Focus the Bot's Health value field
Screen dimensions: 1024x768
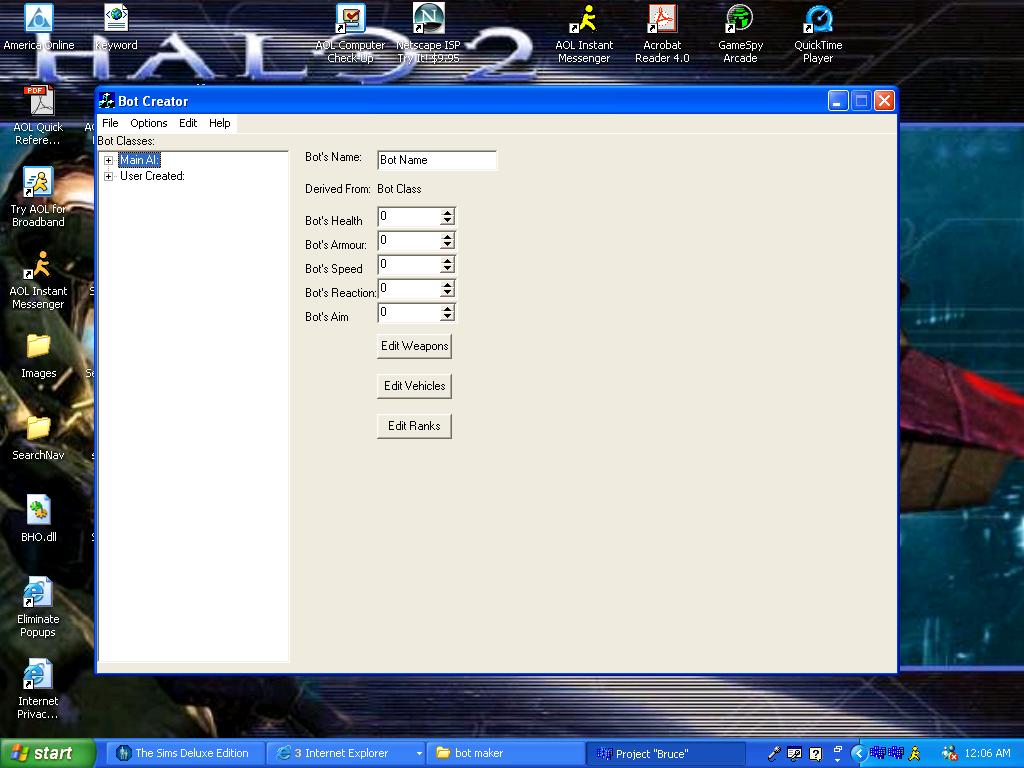409,217
